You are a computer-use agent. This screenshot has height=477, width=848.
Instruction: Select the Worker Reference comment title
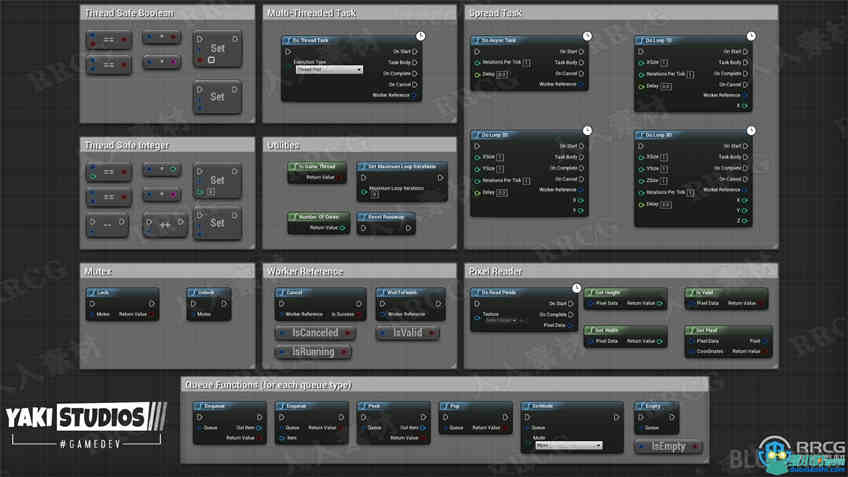tap(304, 271)
